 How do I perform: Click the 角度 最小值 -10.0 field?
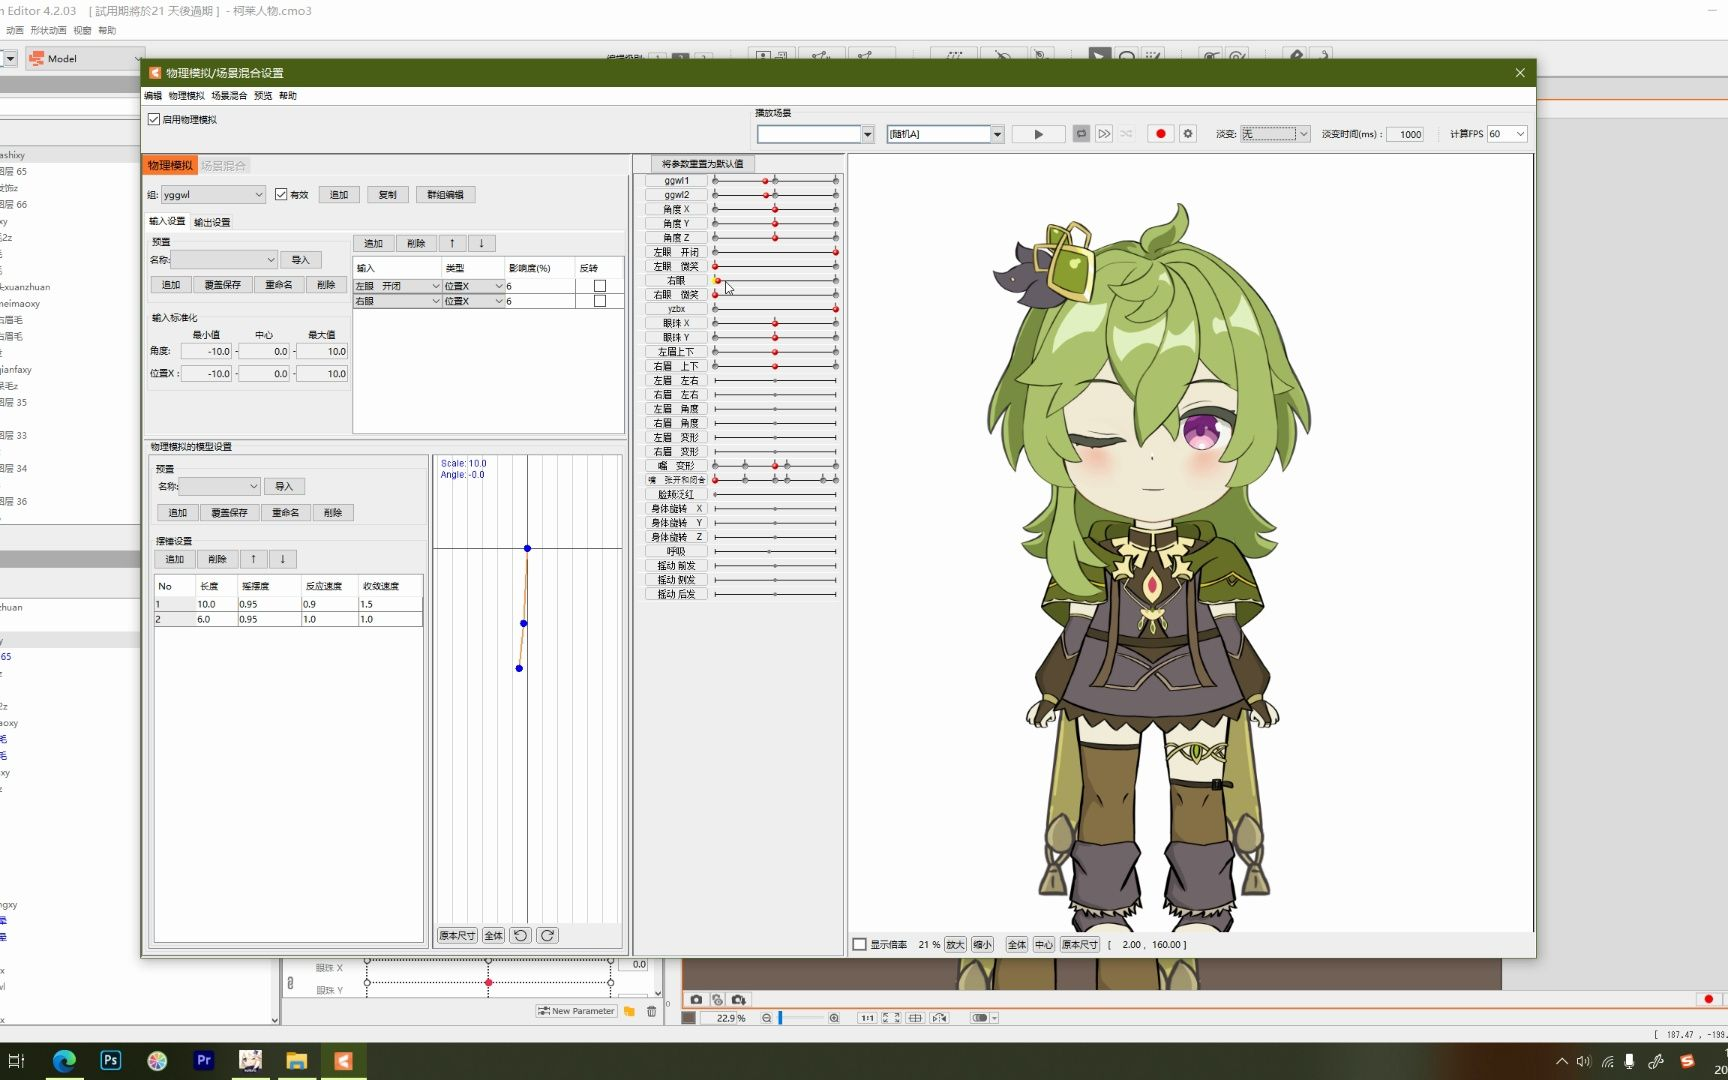click(208, 352)
